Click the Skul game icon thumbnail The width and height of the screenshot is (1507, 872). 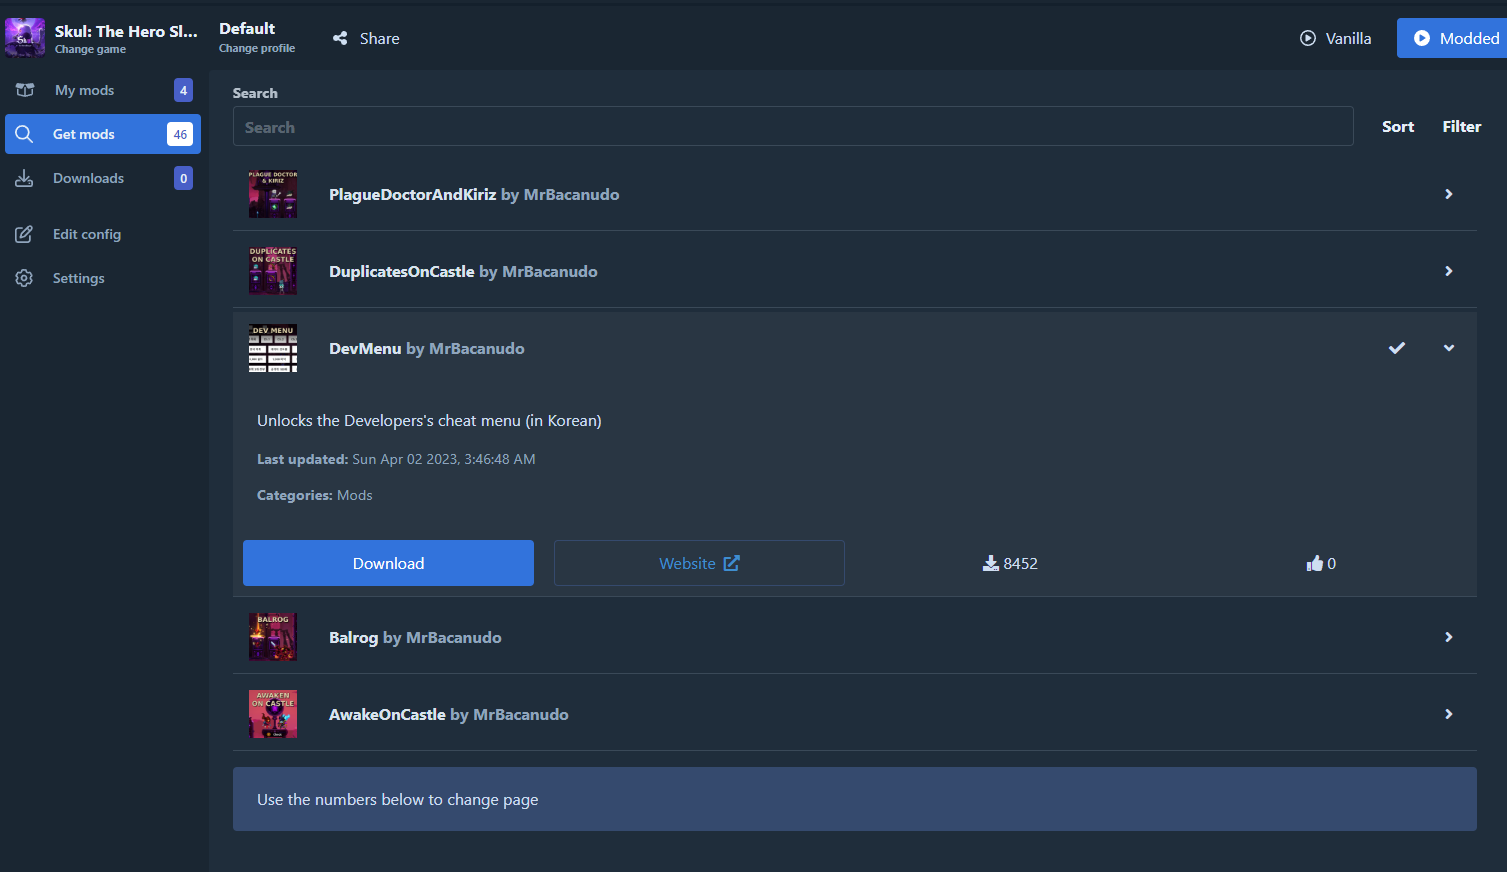coord(25,38)
